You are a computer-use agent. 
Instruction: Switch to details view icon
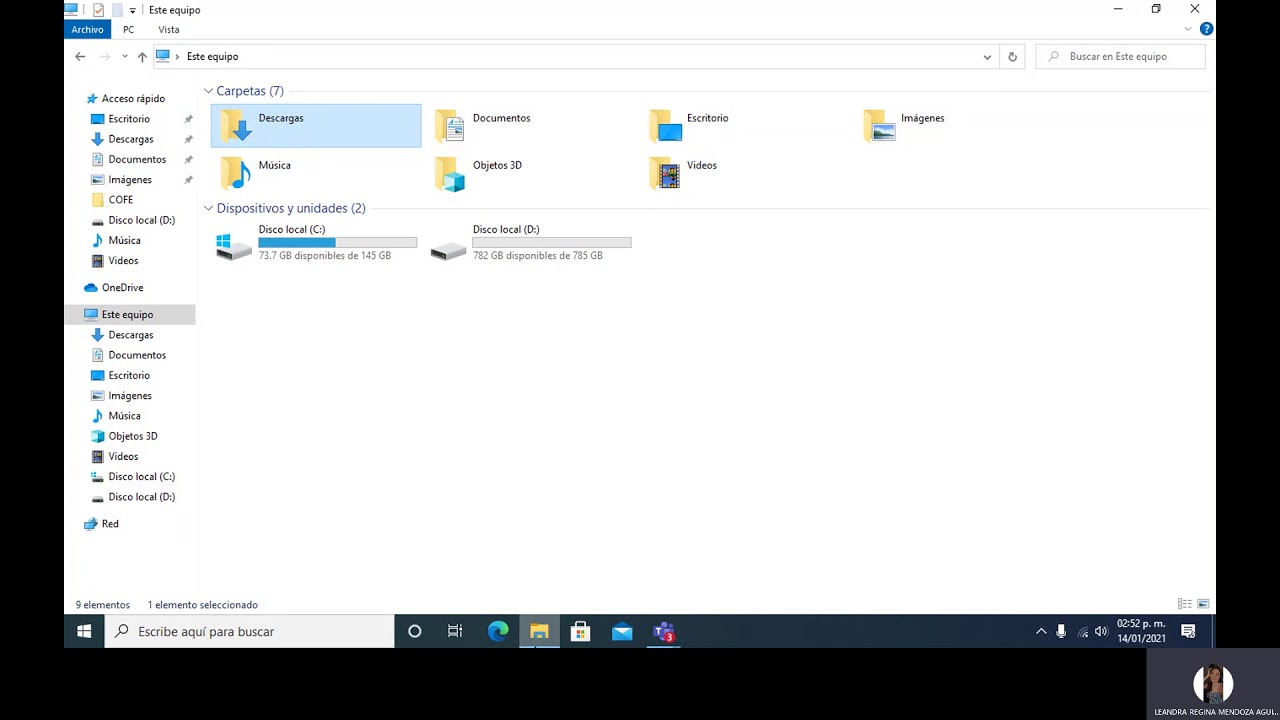pyautogui.click(x=1185, y=604)
